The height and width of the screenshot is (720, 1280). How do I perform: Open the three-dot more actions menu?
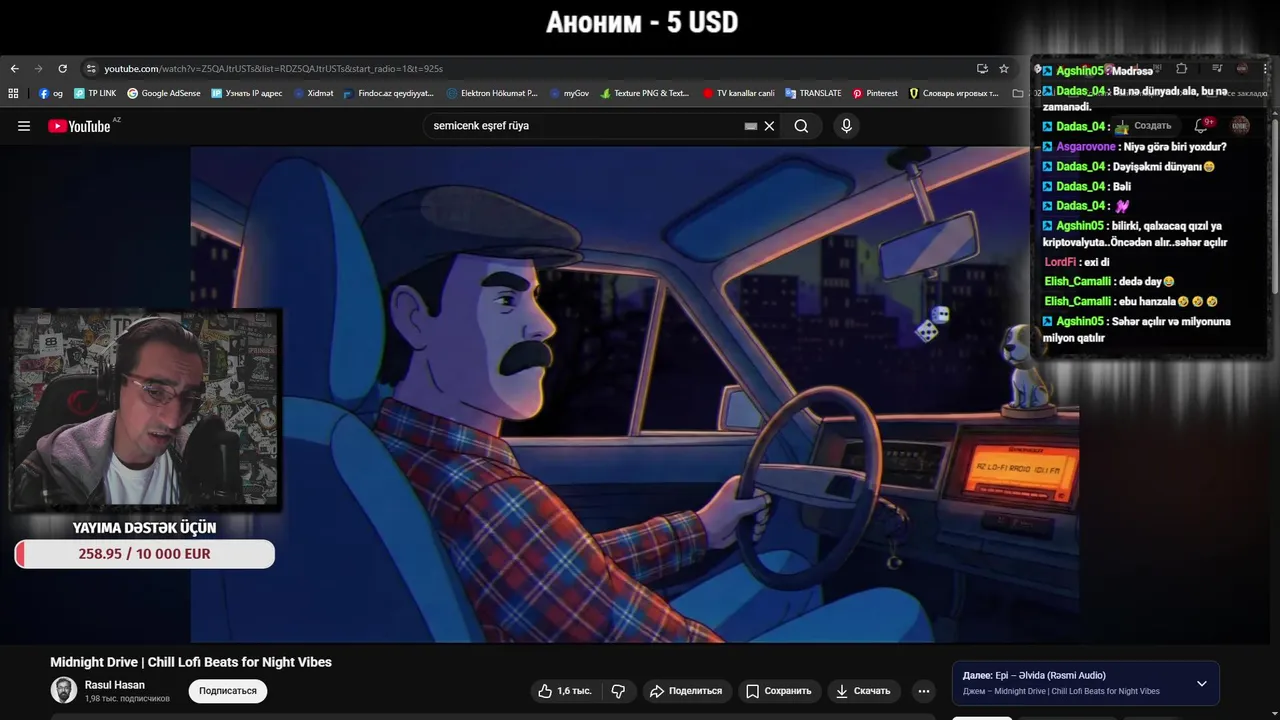coord(924,691)
